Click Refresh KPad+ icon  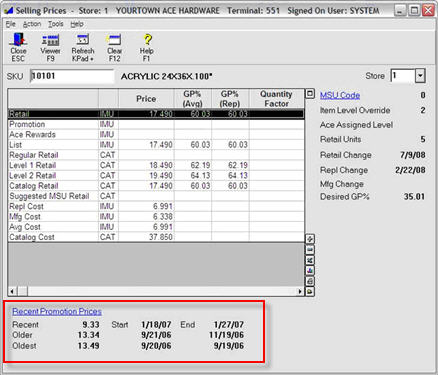pyautogui.click(x=83, y=47)
